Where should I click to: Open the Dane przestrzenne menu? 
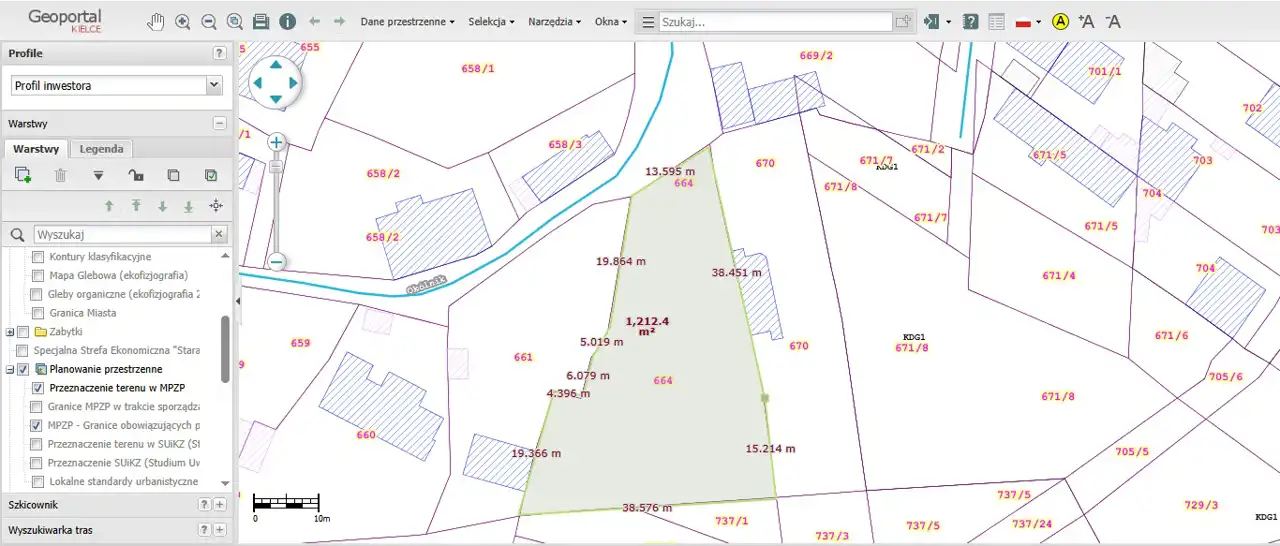[407, 21]
